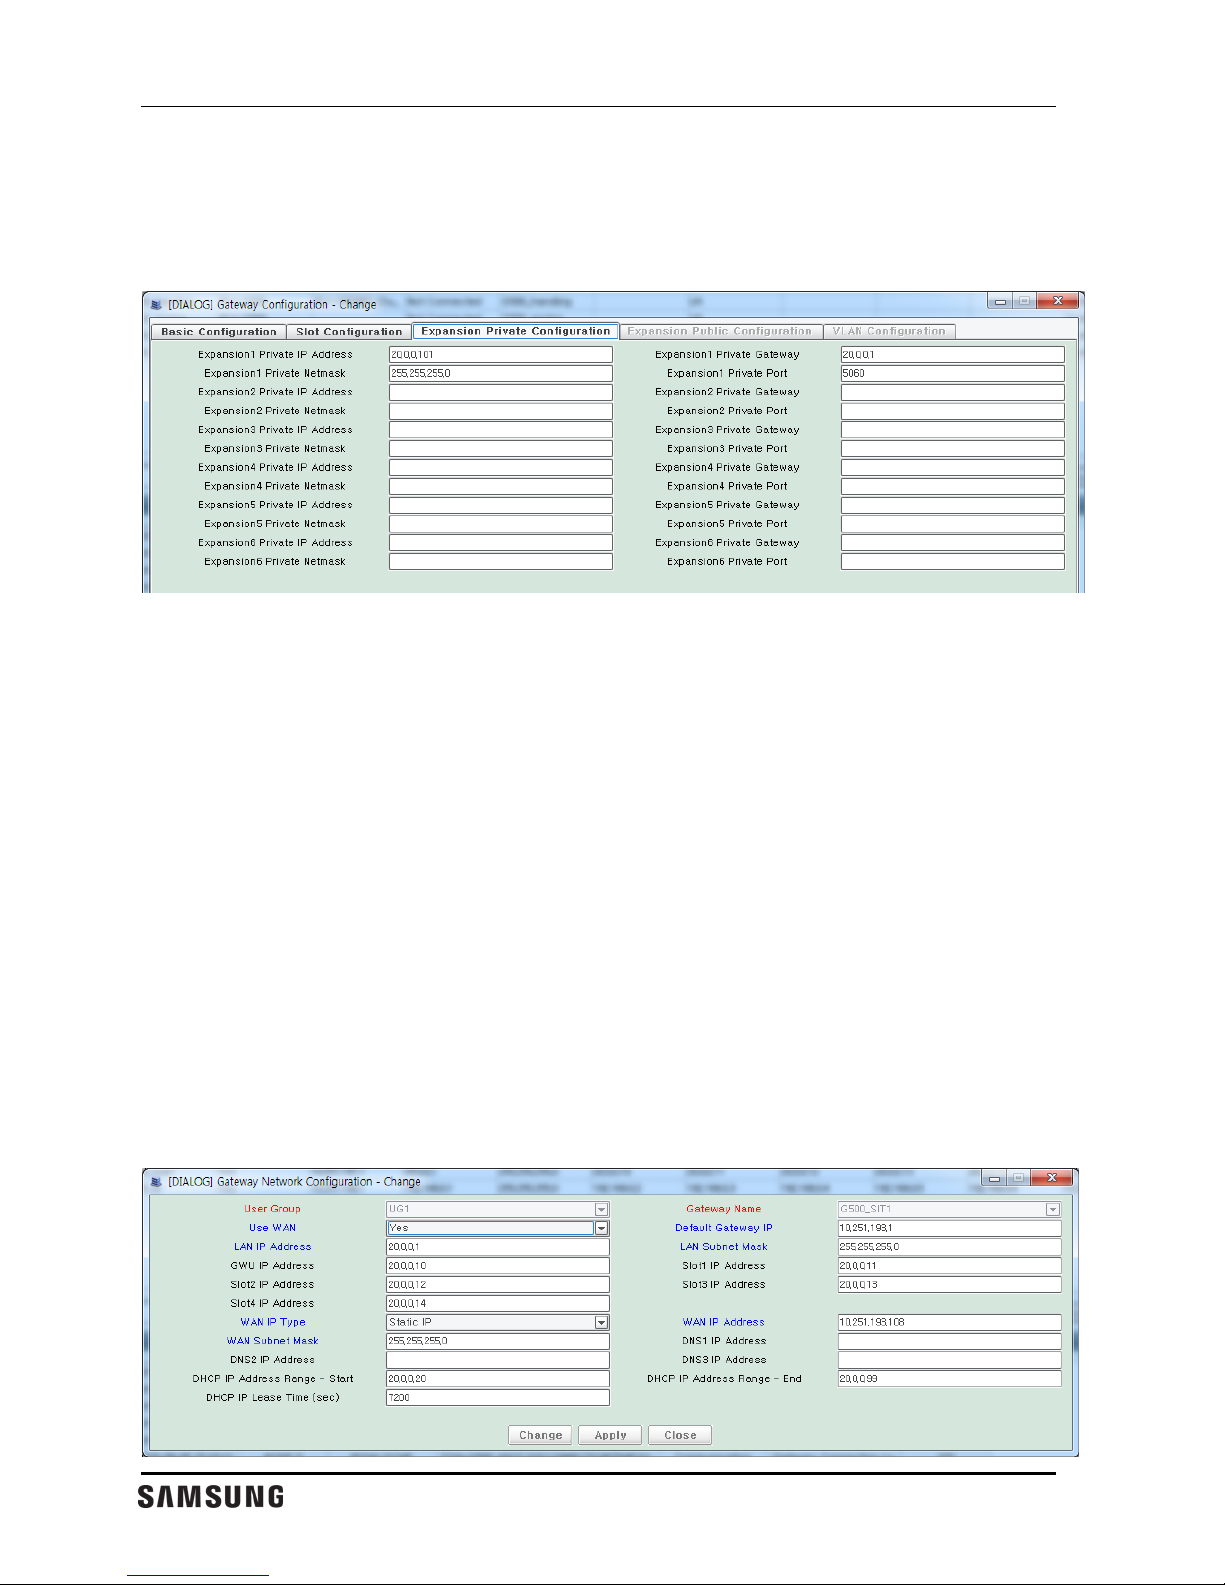Image resolution: width=1225 pixels, height=1585 pixels.
Task: Click the Expansion Public Configuration tab
Action: 720,331
